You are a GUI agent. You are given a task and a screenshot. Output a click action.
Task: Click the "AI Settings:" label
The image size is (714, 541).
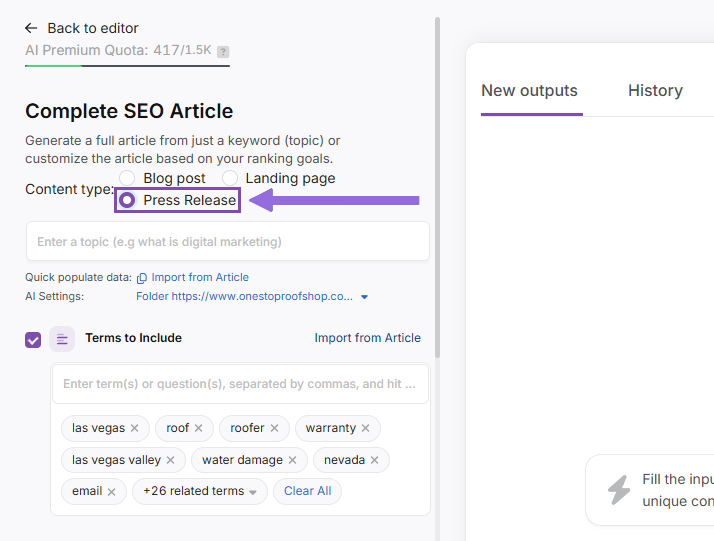[x=55, y=296]
